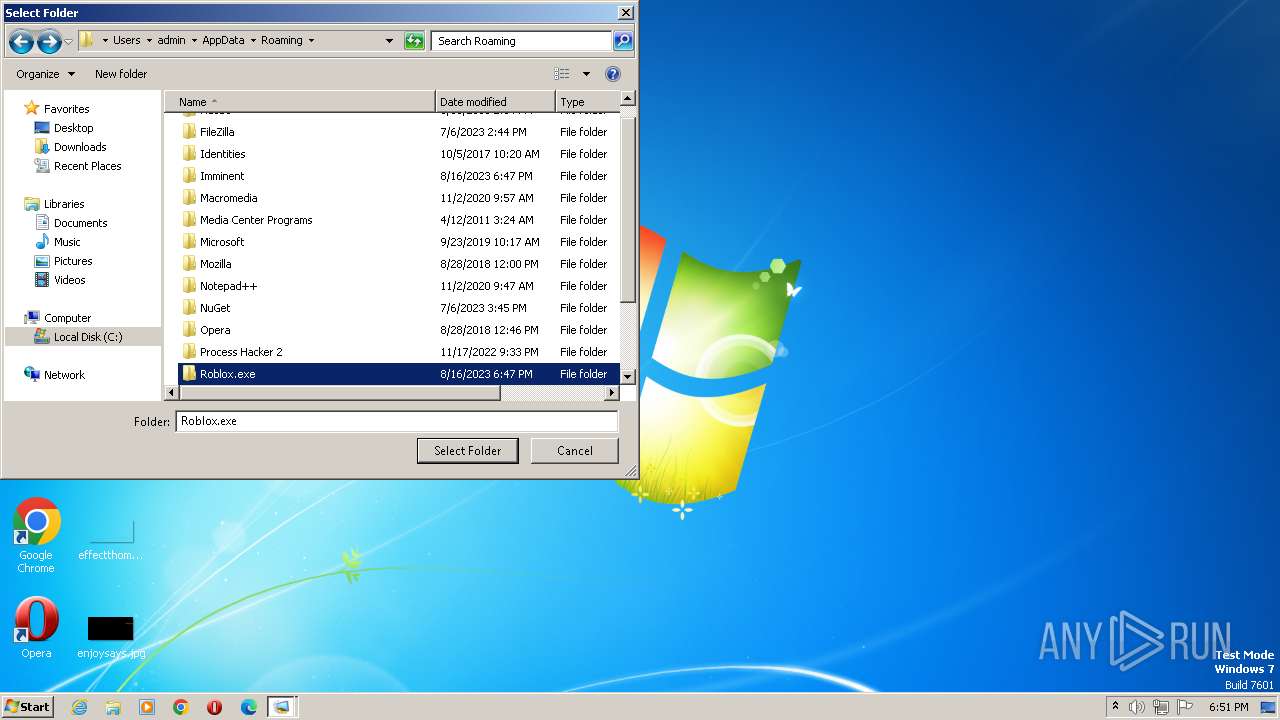Change view with the views icon
The width and height of the screenshot is (1280, 720).
click(x=562, y=74)
